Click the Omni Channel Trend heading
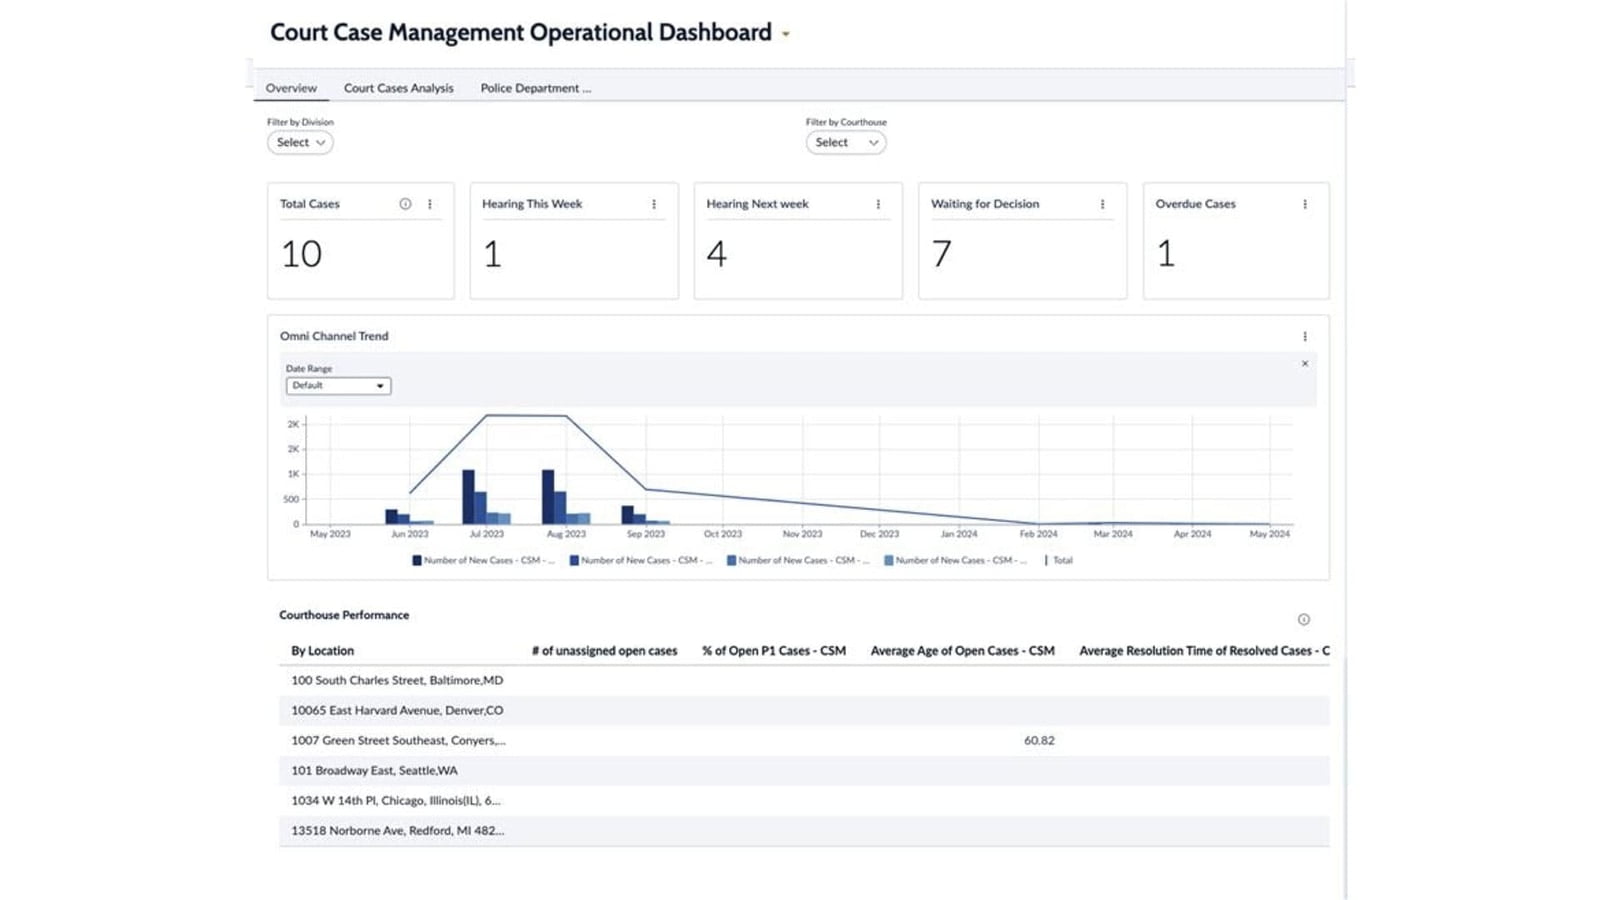Viewport: 1600px width, 900px height. 334,337
